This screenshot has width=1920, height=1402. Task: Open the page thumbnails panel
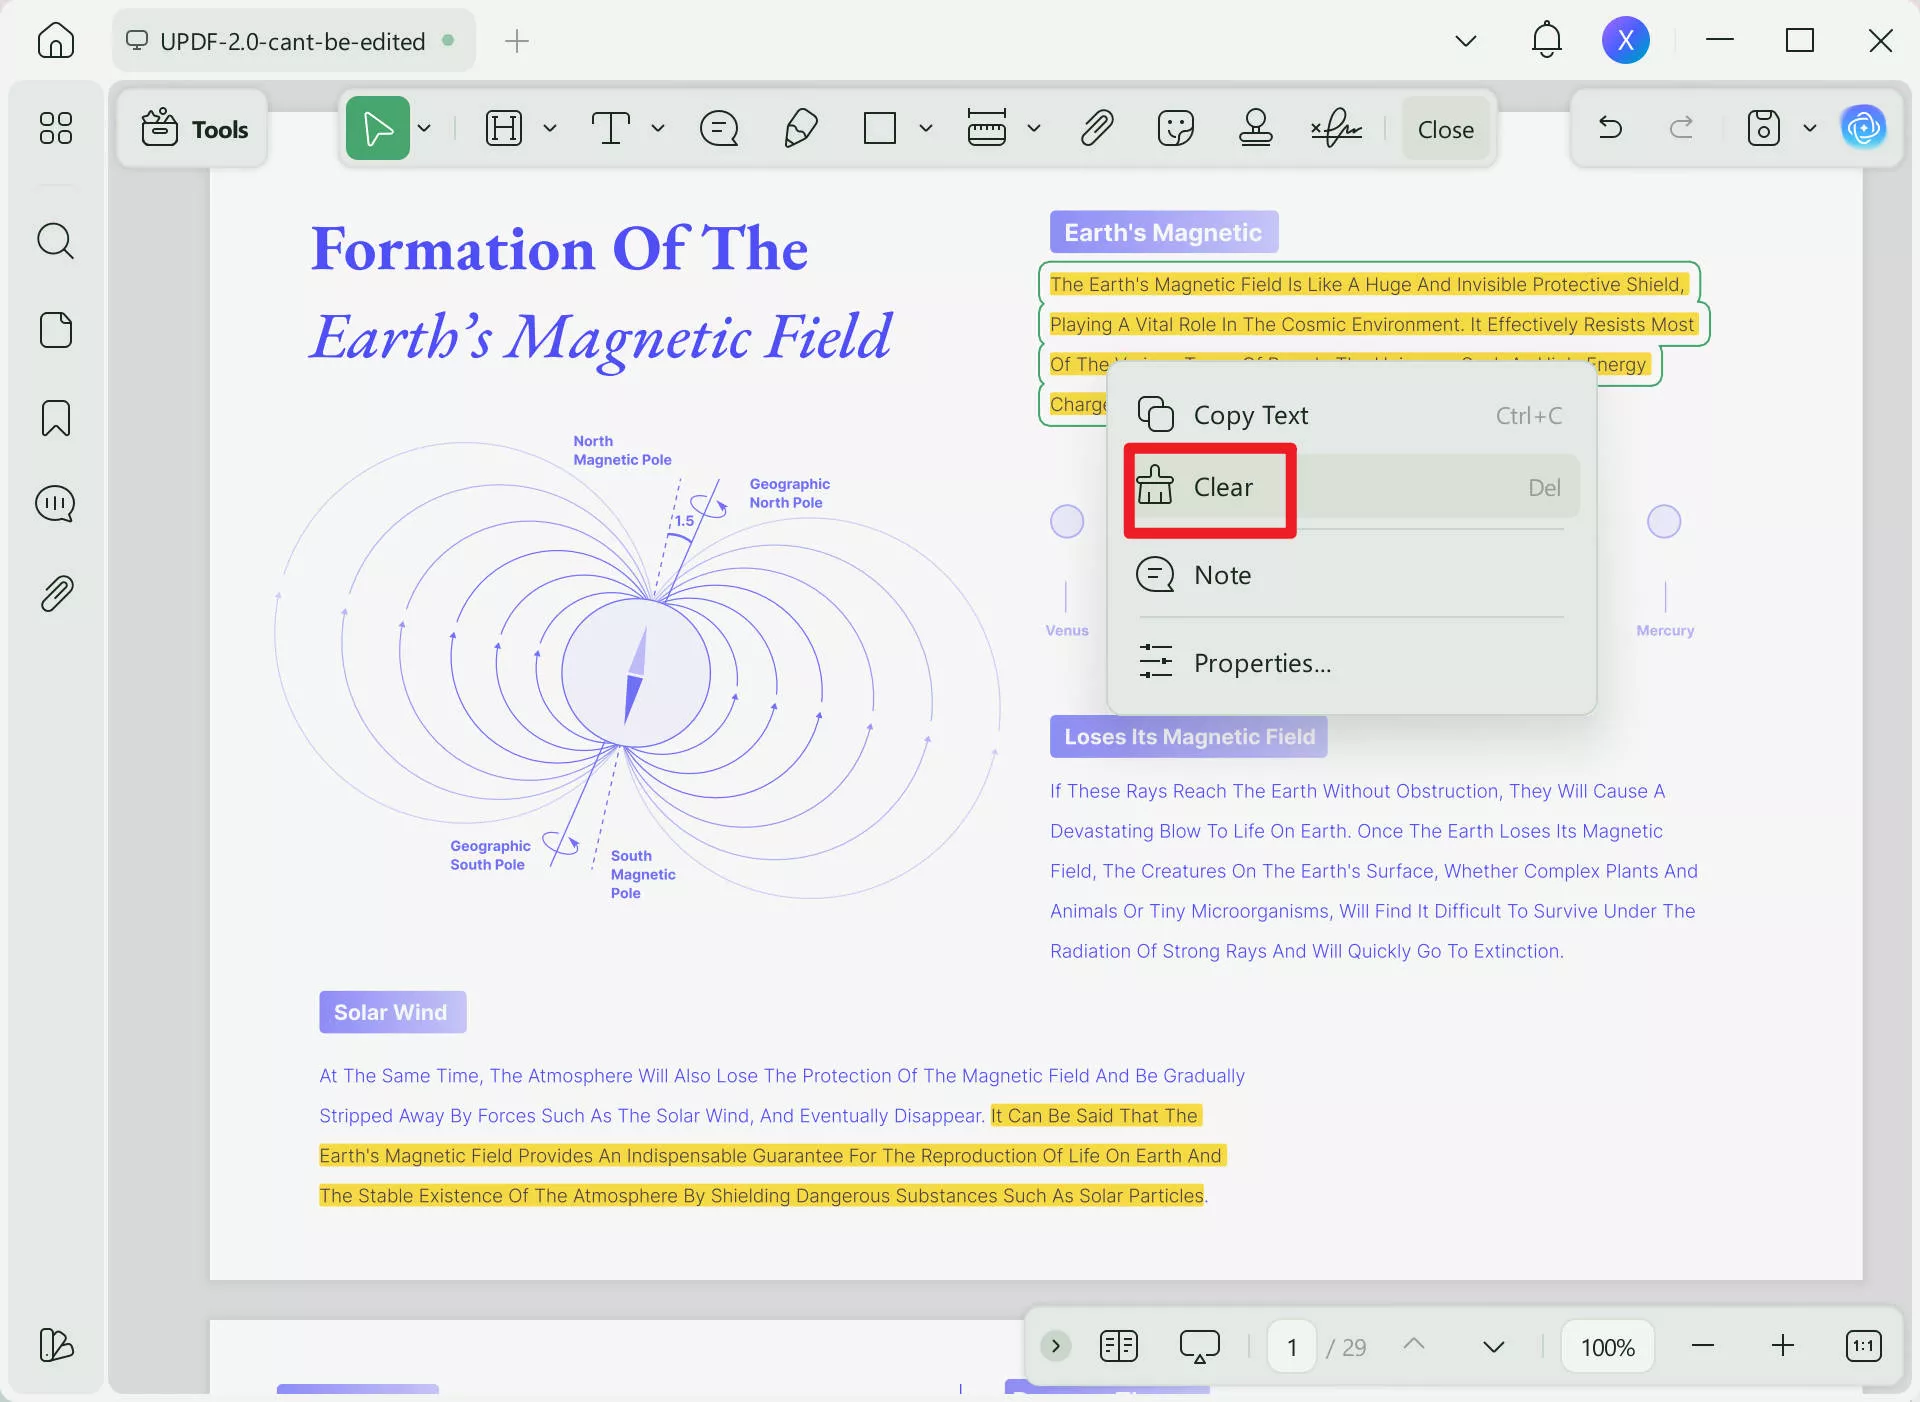[x=56, y=330]
